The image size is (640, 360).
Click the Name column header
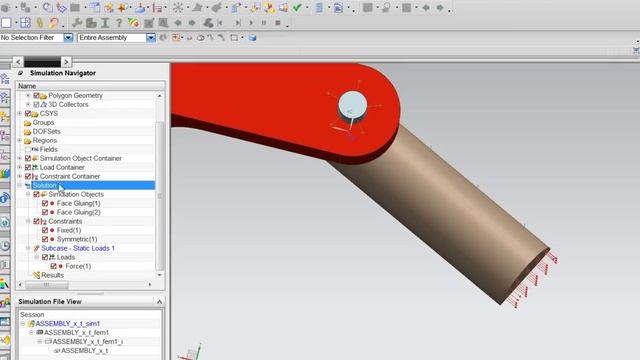tap(90, 86)
